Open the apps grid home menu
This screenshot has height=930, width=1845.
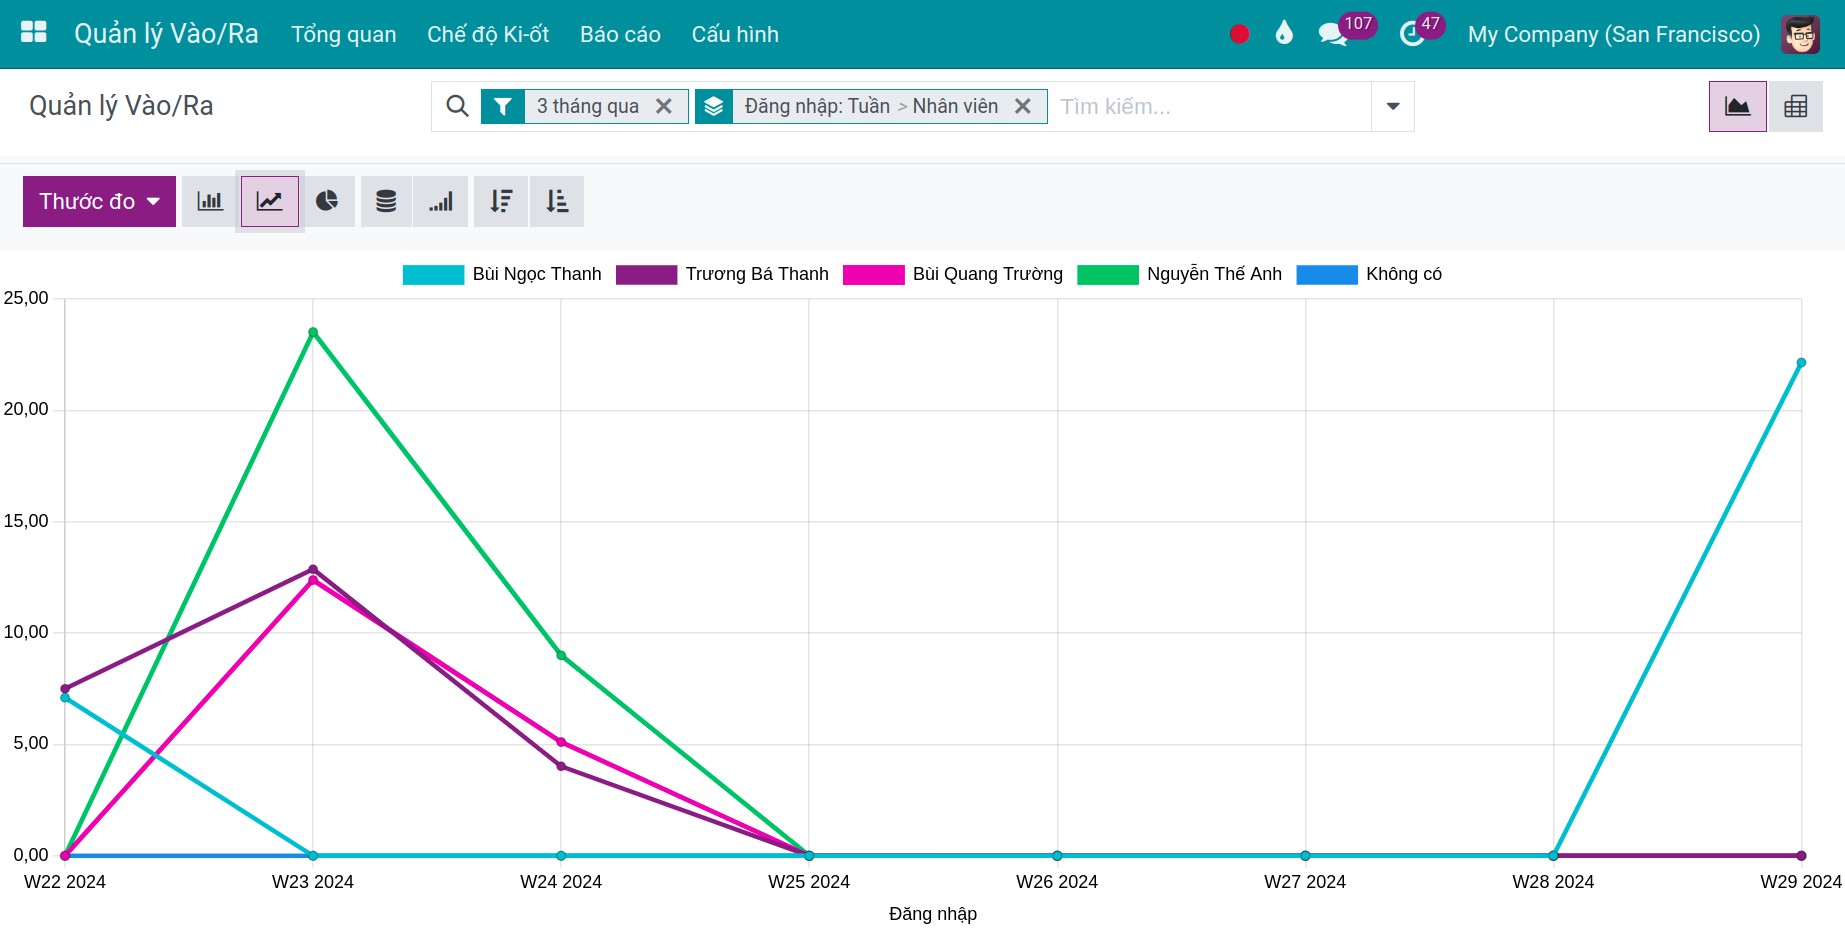[34, 33]
